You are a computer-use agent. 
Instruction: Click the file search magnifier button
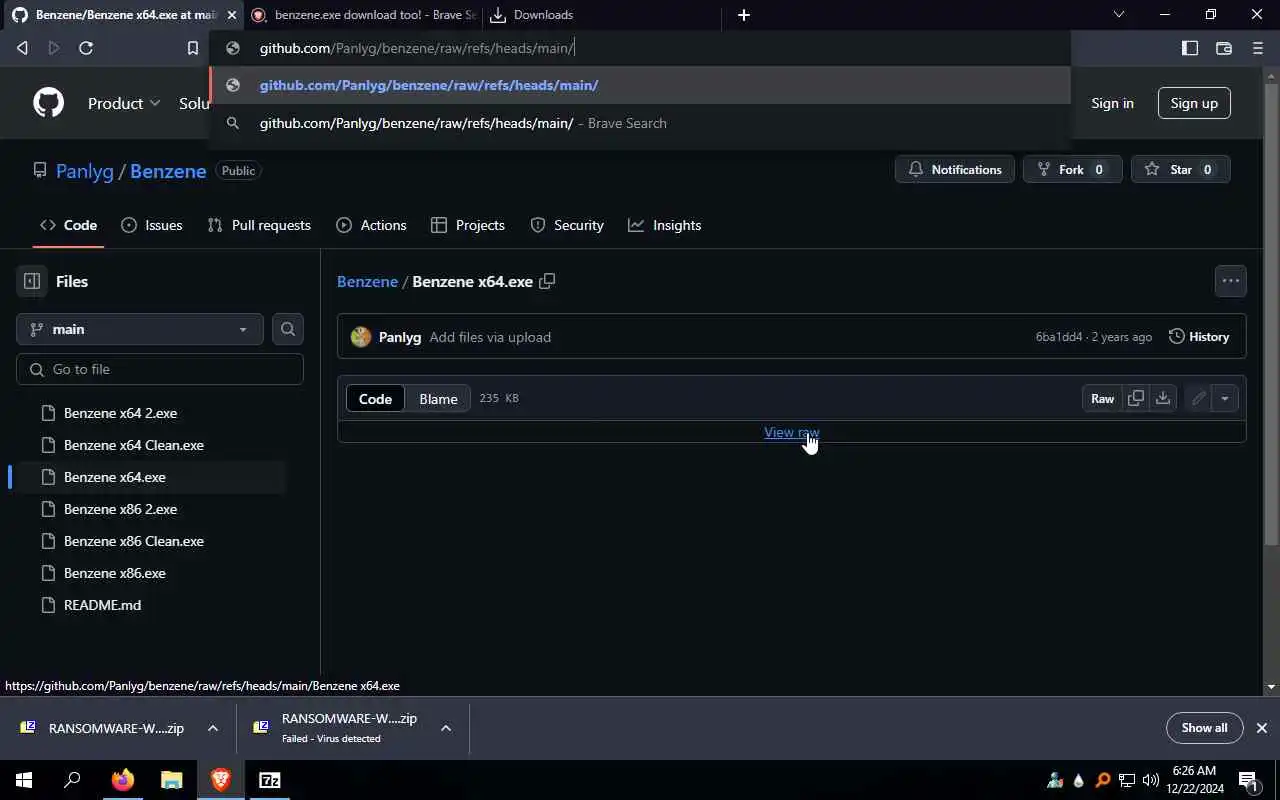(x=288, y=329)
